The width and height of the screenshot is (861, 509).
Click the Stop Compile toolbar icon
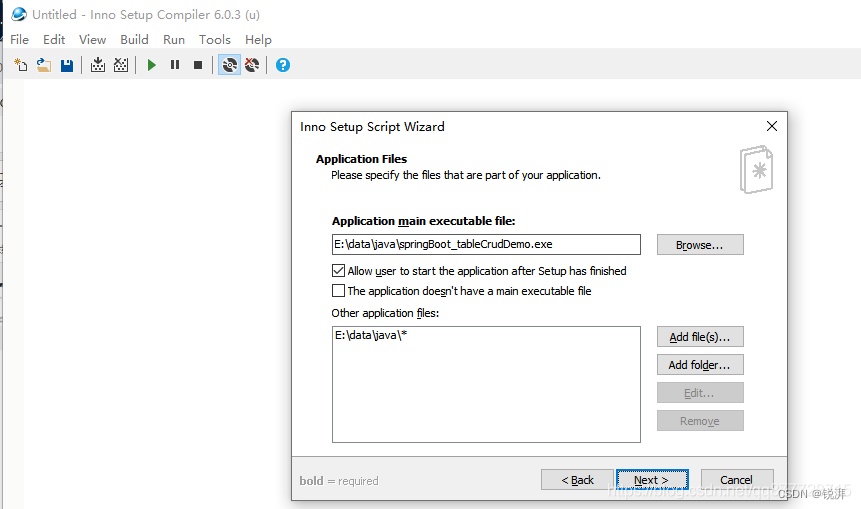(x=121, y=65)
